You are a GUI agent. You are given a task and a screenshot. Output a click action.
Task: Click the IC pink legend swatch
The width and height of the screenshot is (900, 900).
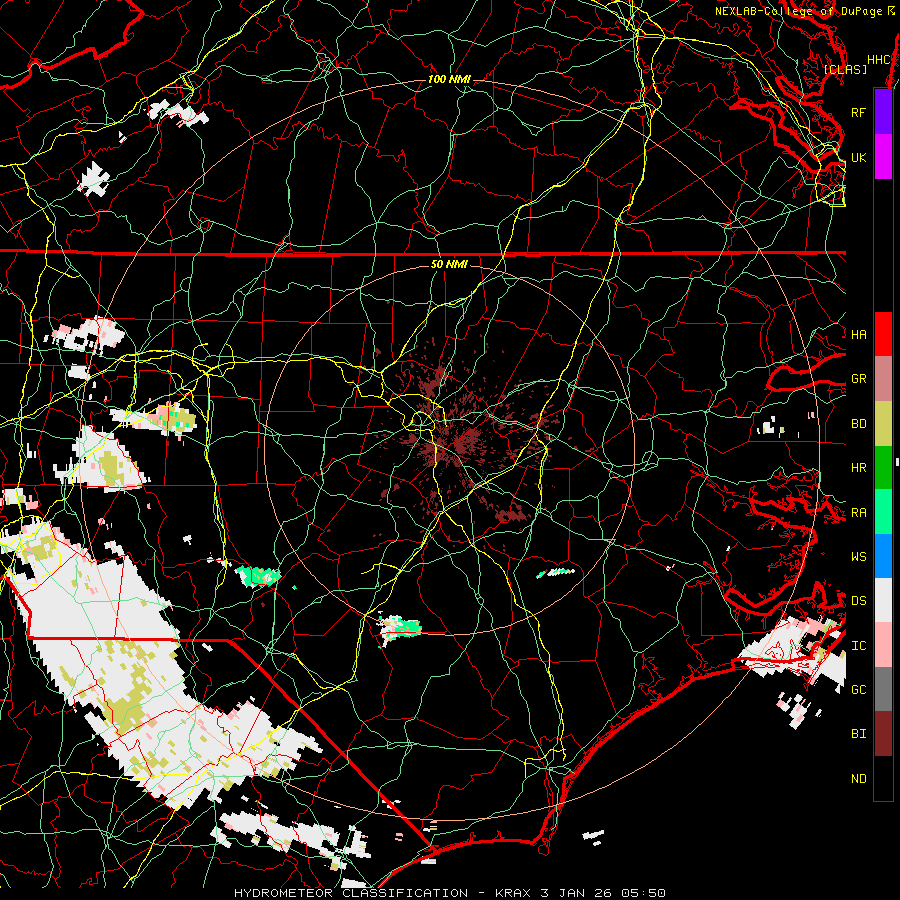click(883, 645)
